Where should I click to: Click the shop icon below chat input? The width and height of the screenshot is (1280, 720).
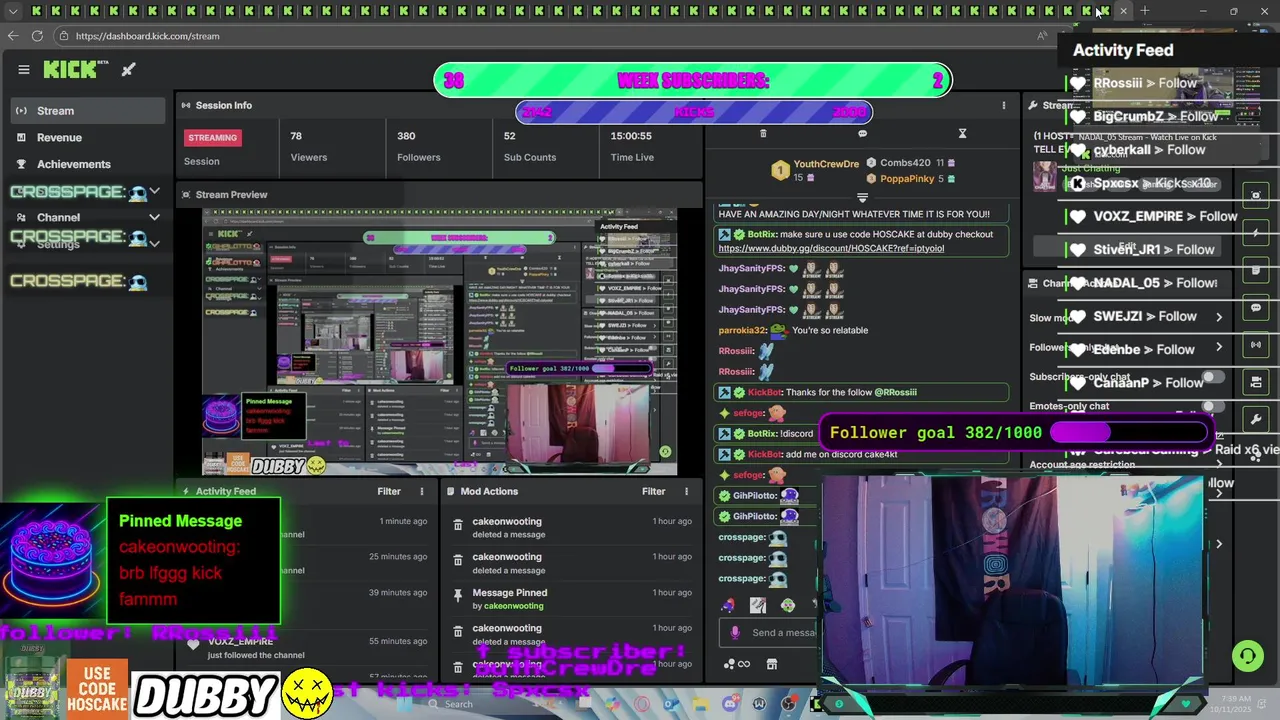coord(771,664)
